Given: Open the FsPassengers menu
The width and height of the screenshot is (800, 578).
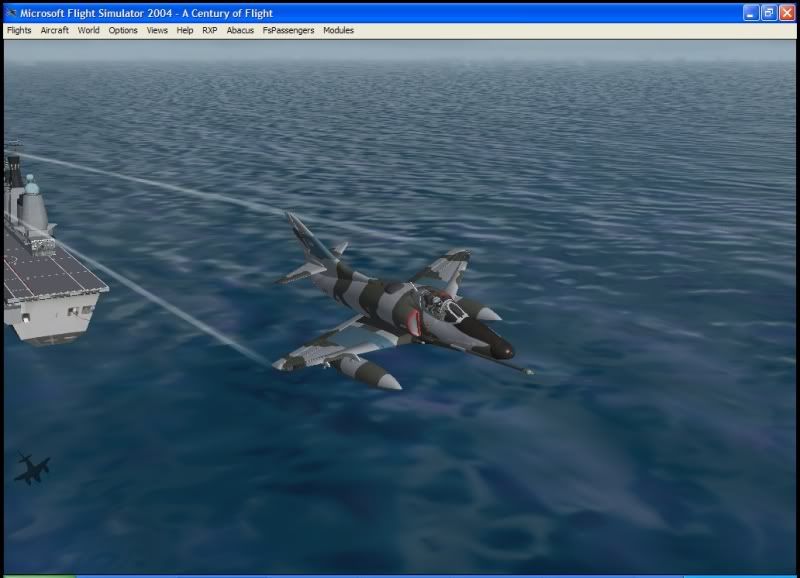Looking at the screenshot, I should [288, 31].
